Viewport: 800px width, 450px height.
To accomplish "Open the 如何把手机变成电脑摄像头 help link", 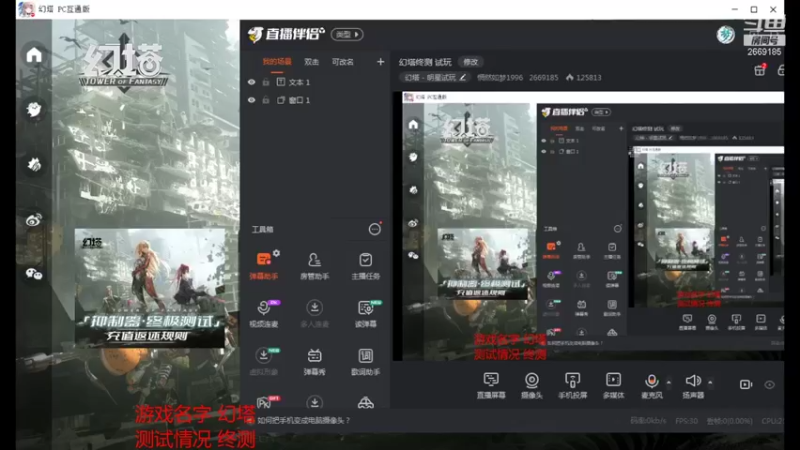I will coord(304,420).
